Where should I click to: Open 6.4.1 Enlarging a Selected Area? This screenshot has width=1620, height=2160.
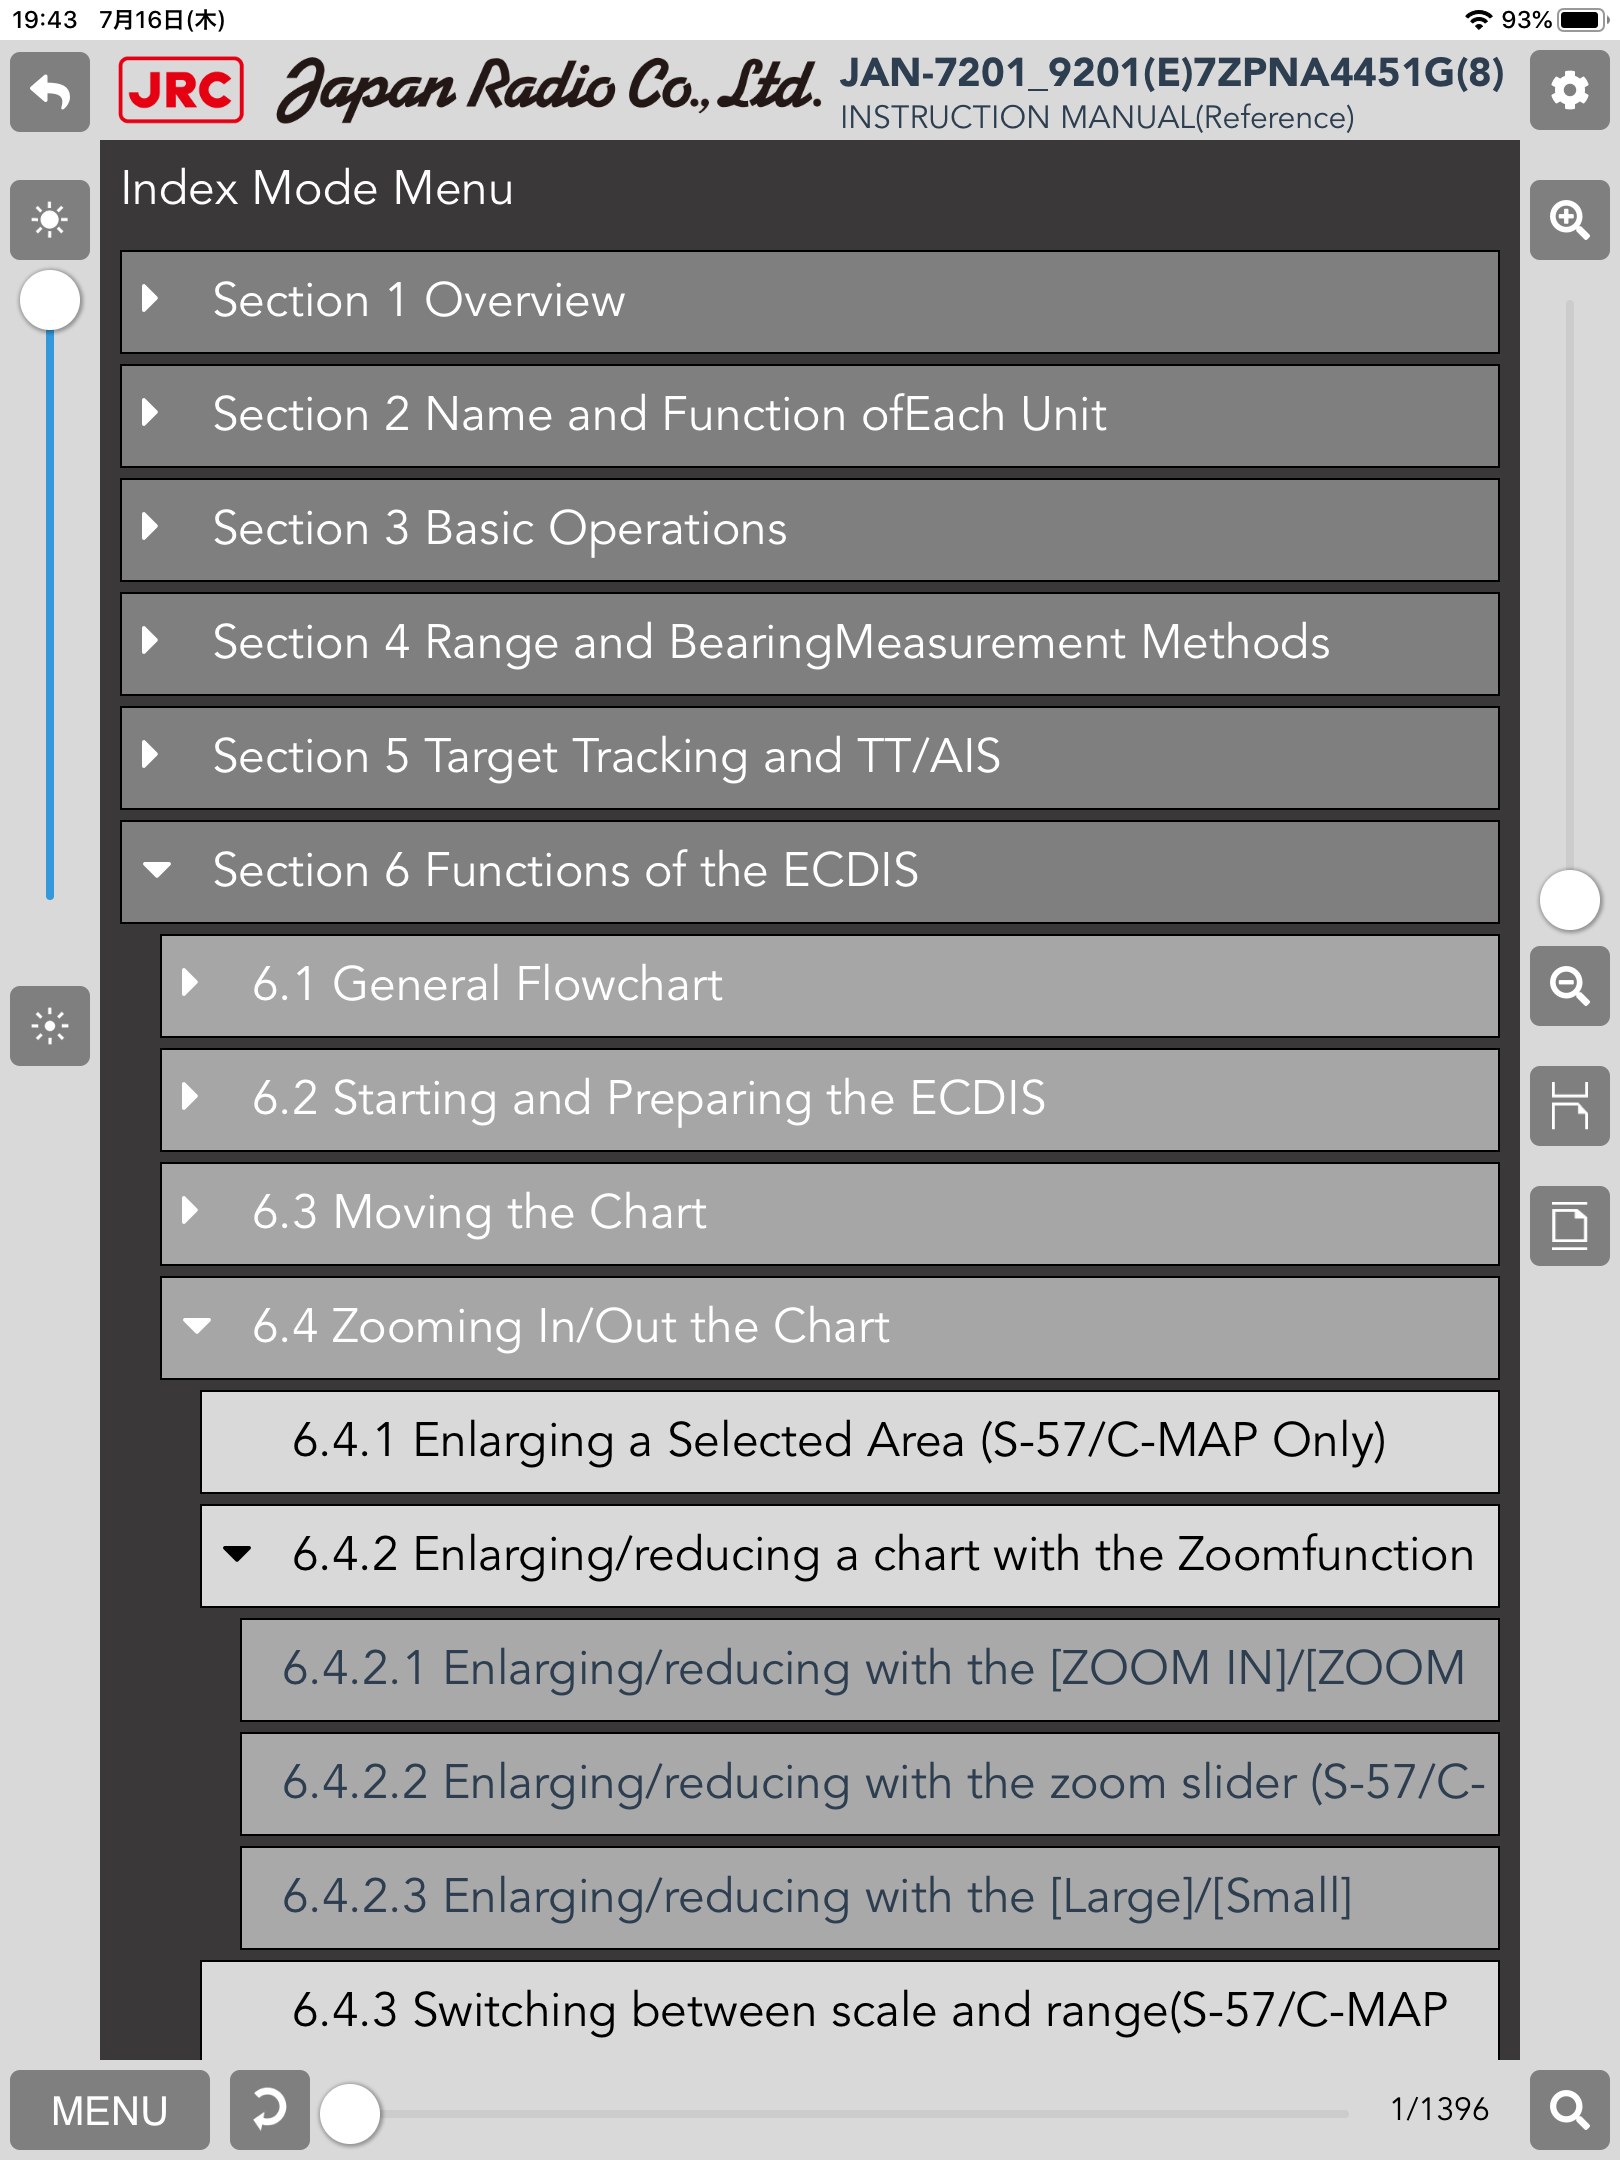pos(850,1441)
